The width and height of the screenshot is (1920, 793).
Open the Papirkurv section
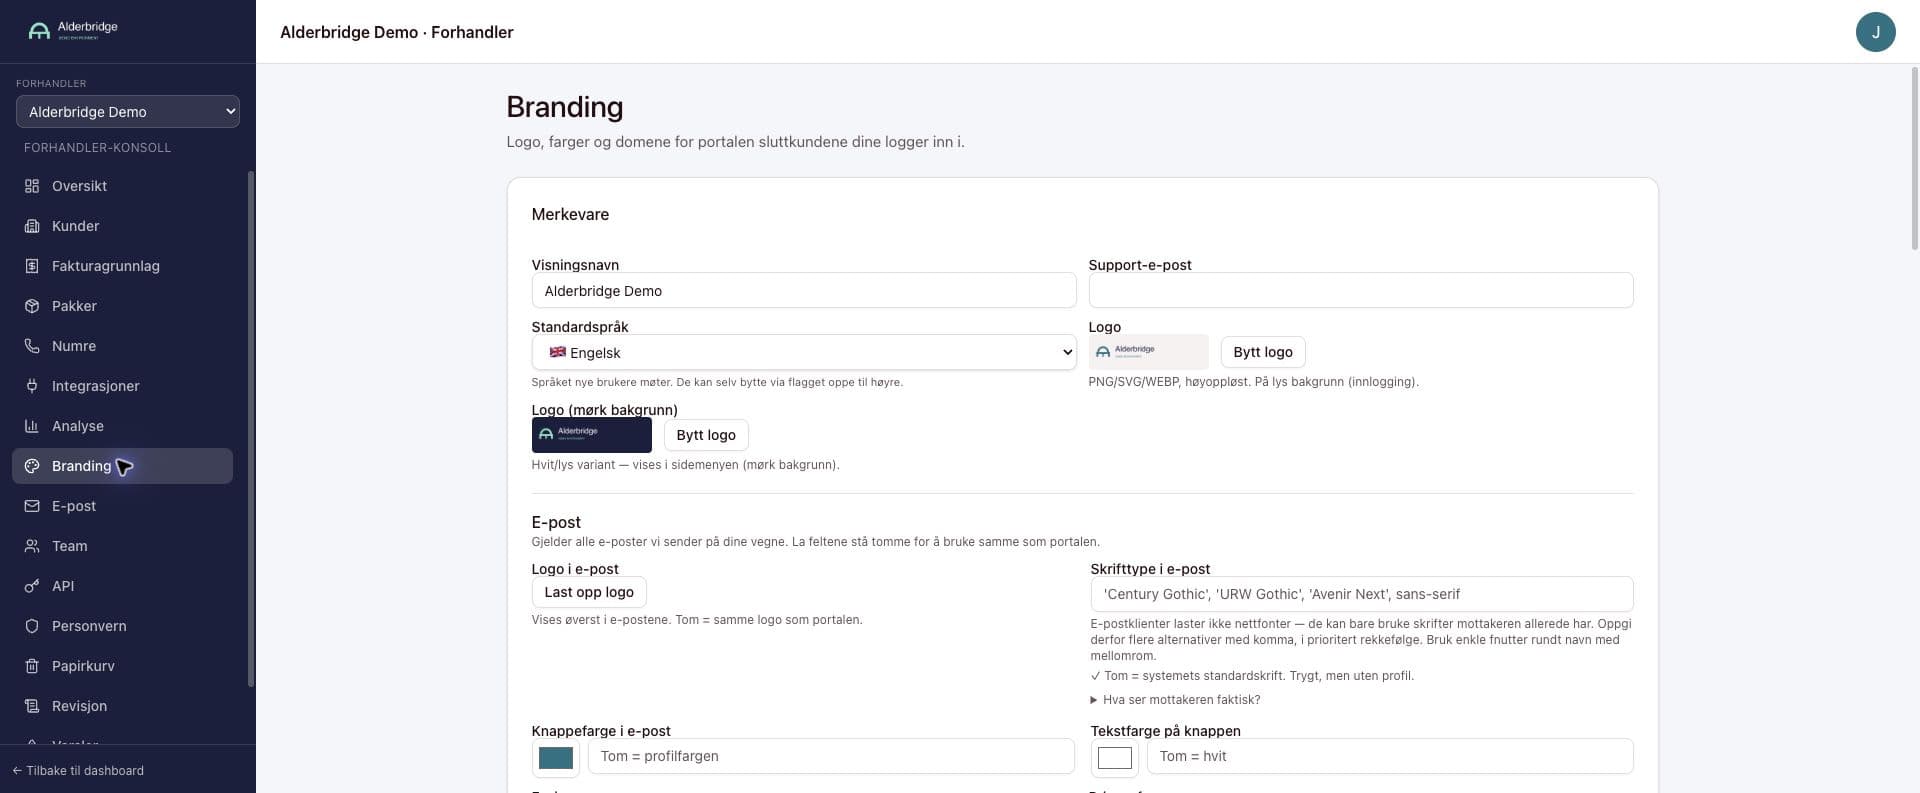pos(122,666)
